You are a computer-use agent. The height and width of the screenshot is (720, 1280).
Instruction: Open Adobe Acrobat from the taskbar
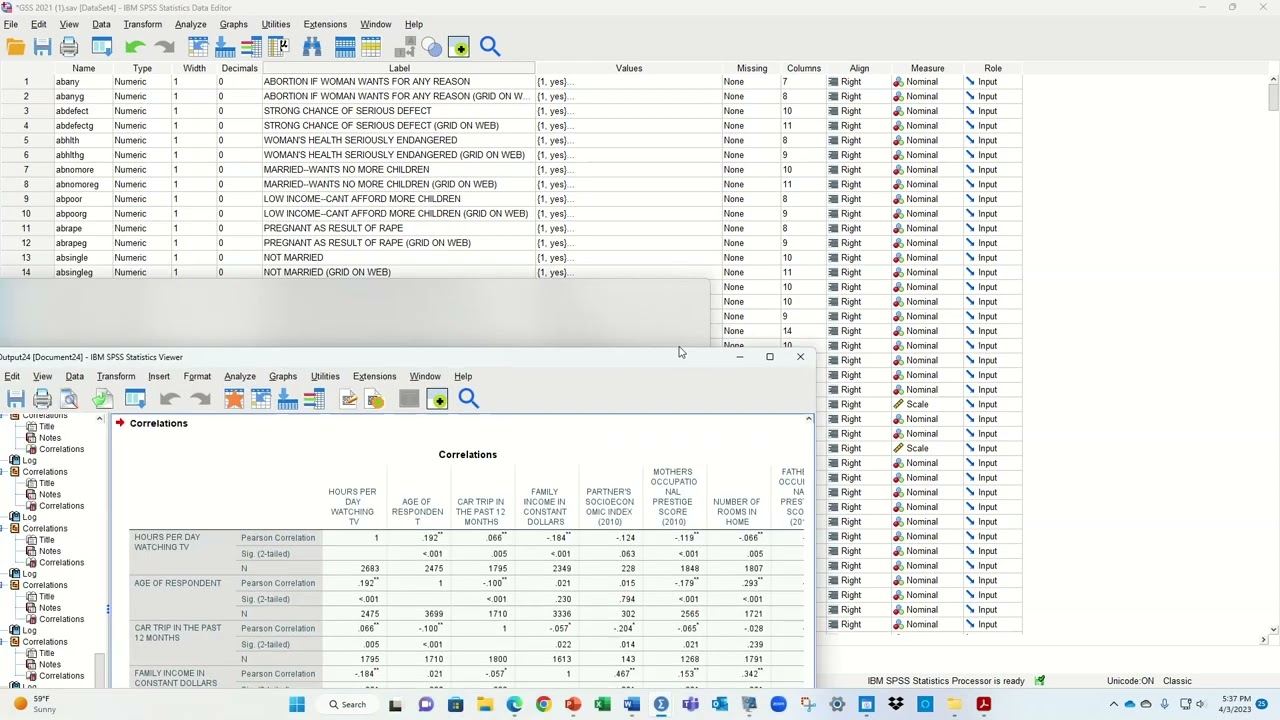coord(984,704)
